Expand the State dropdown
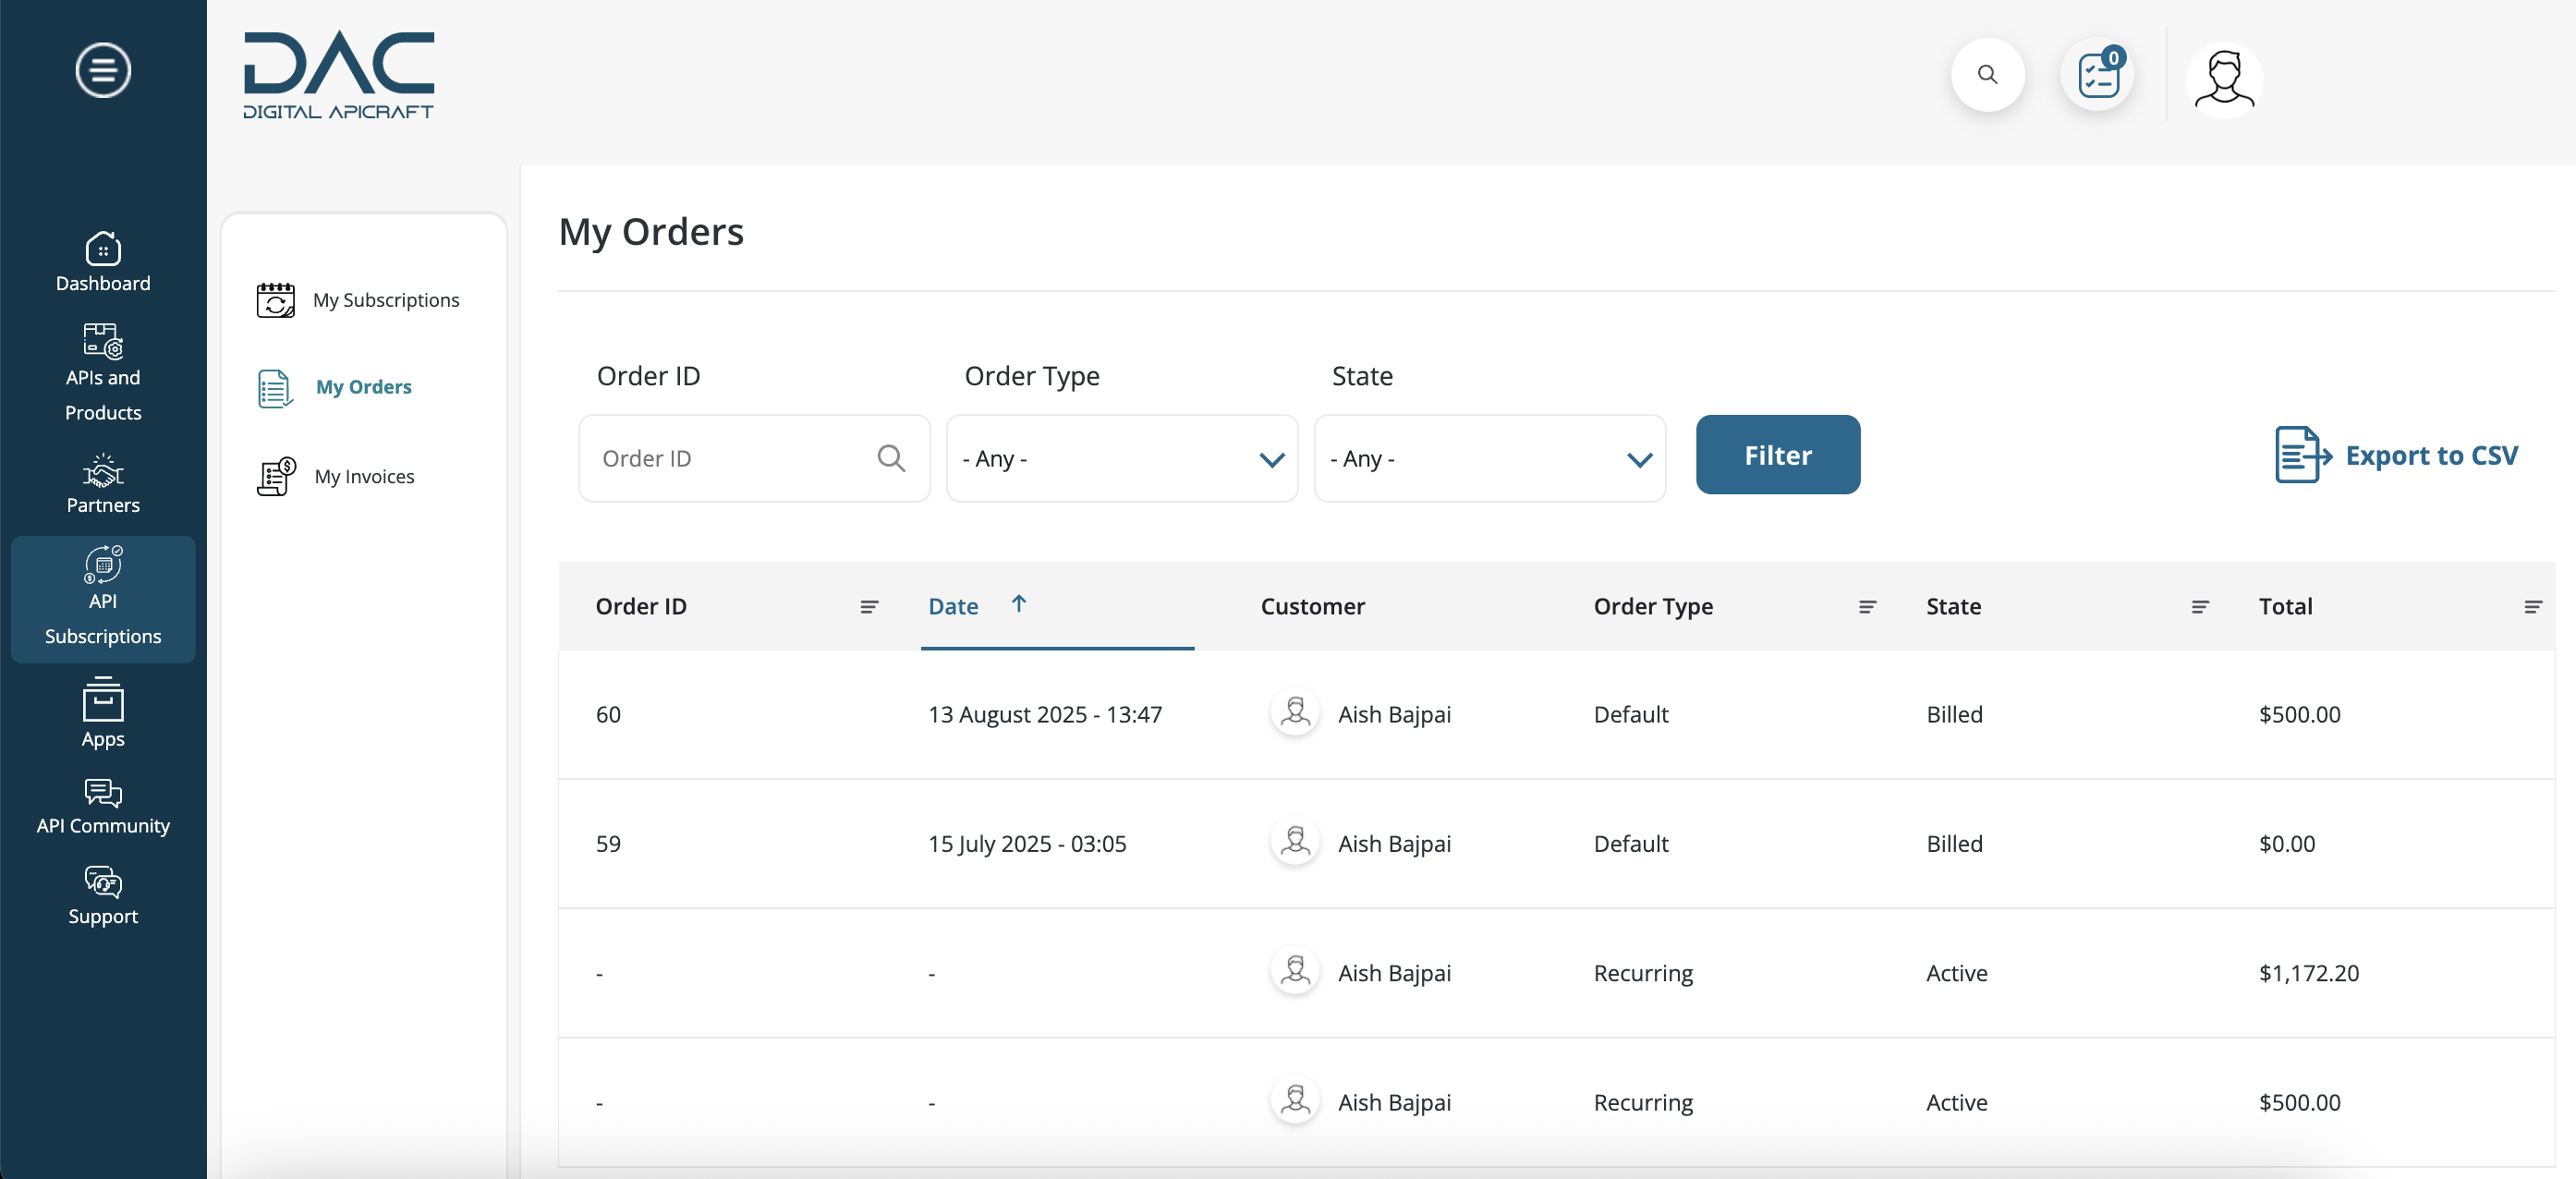The image size is (2576, 1179). pos(1490,458)
